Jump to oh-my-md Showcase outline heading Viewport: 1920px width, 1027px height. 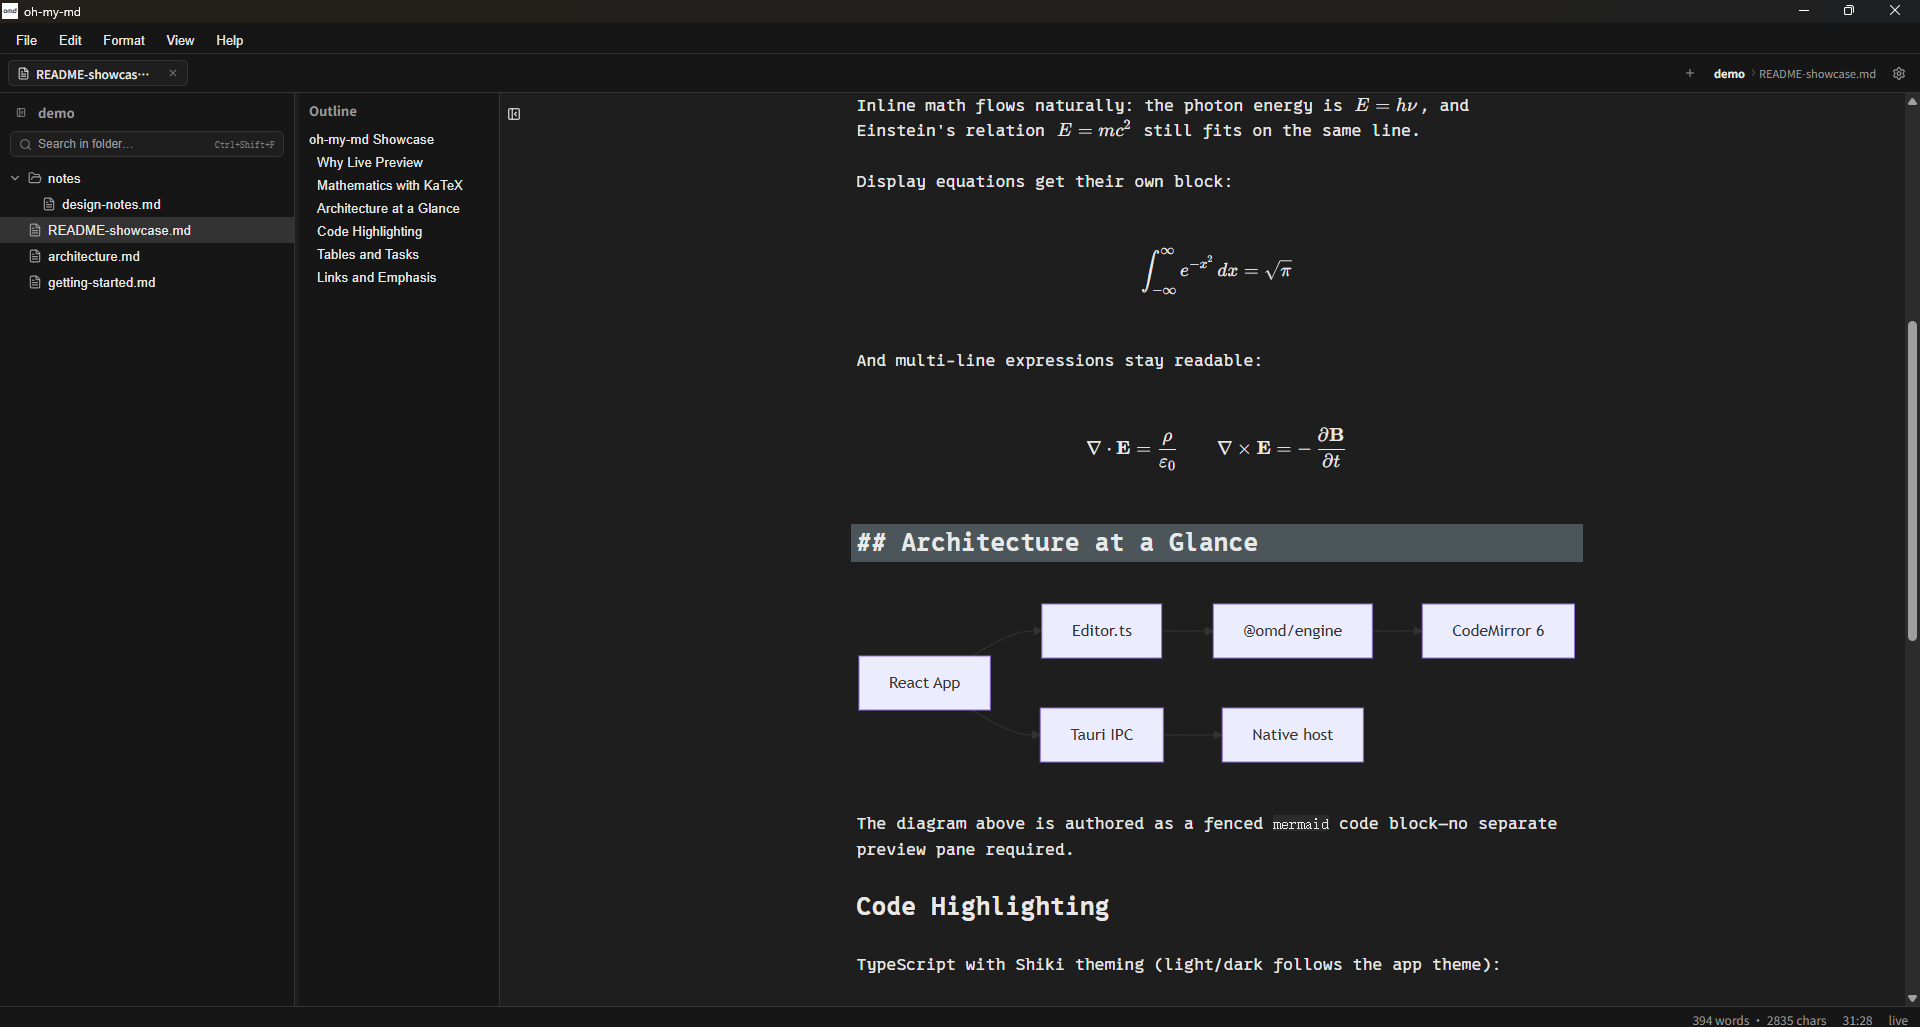371,139
